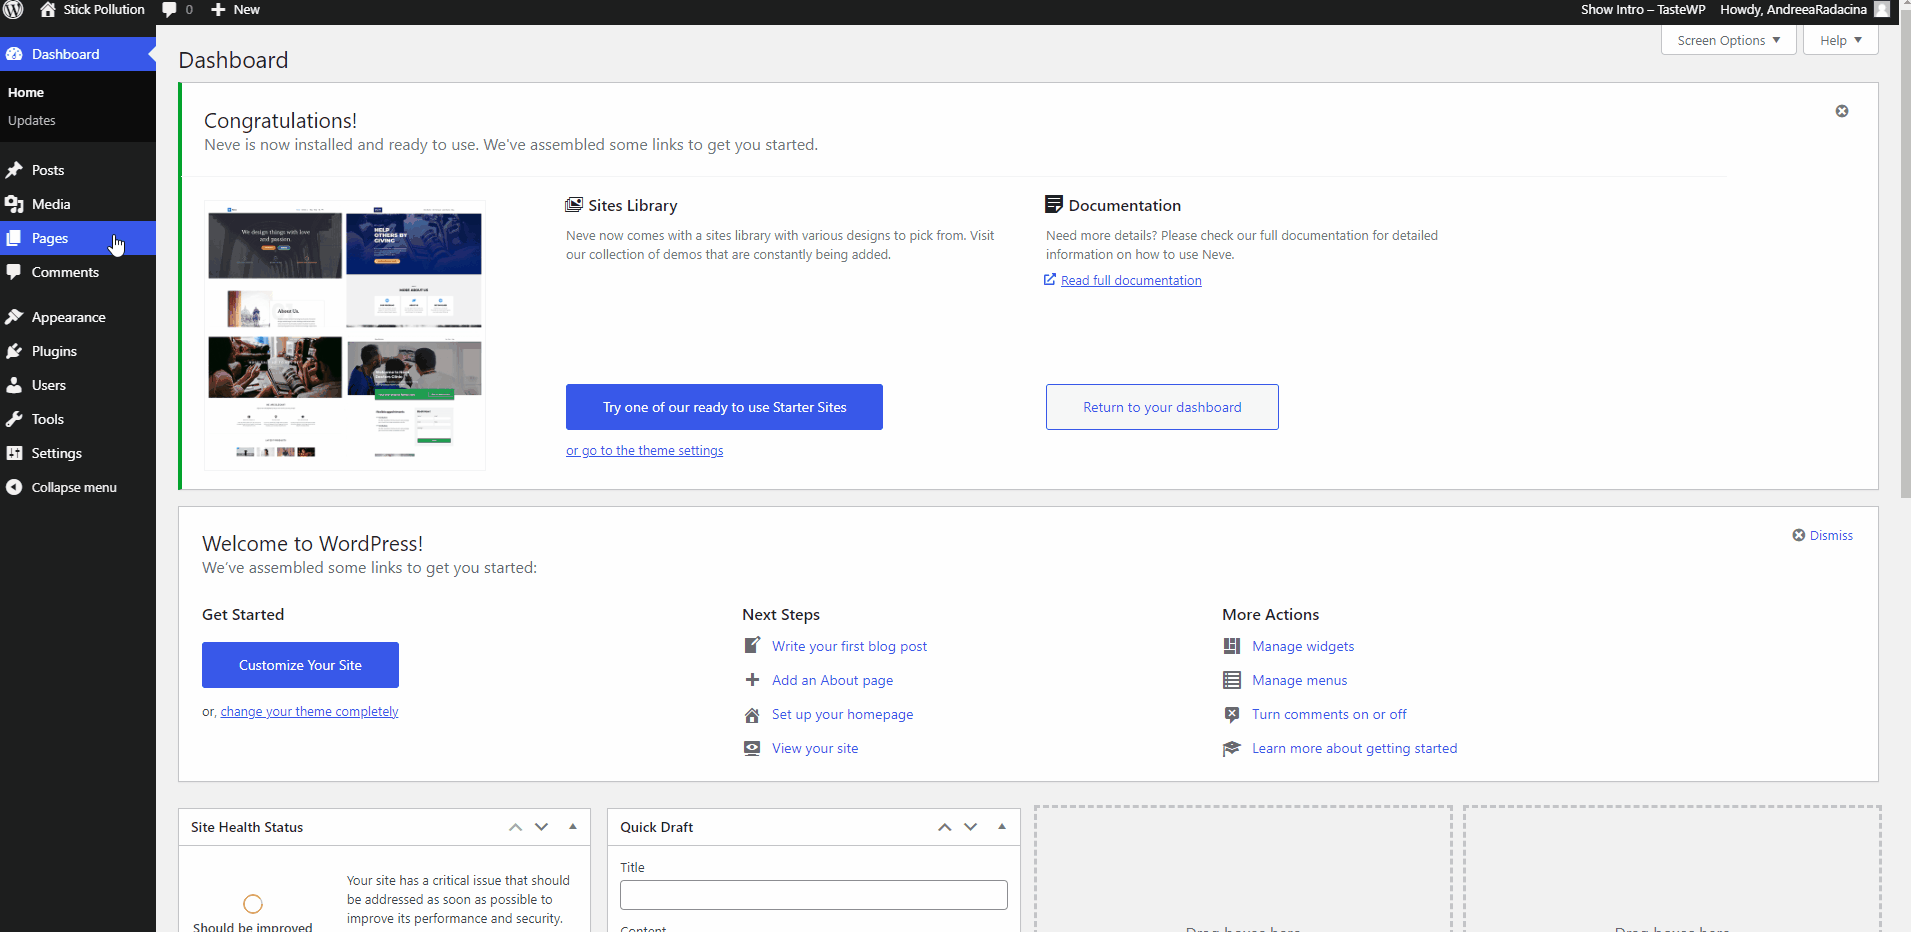The height and width of the screenshot is (932, 1911).
Task: Click the comment icon beside Turn comments on or off
Action: [1232, 714]
